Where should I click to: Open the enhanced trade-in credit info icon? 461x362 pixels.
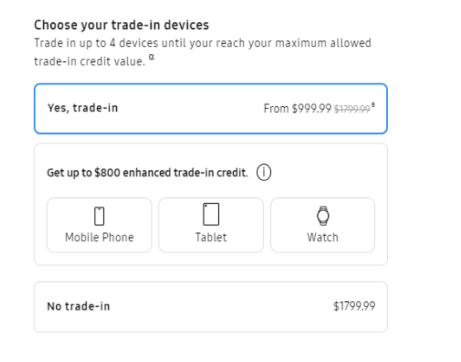264,172
